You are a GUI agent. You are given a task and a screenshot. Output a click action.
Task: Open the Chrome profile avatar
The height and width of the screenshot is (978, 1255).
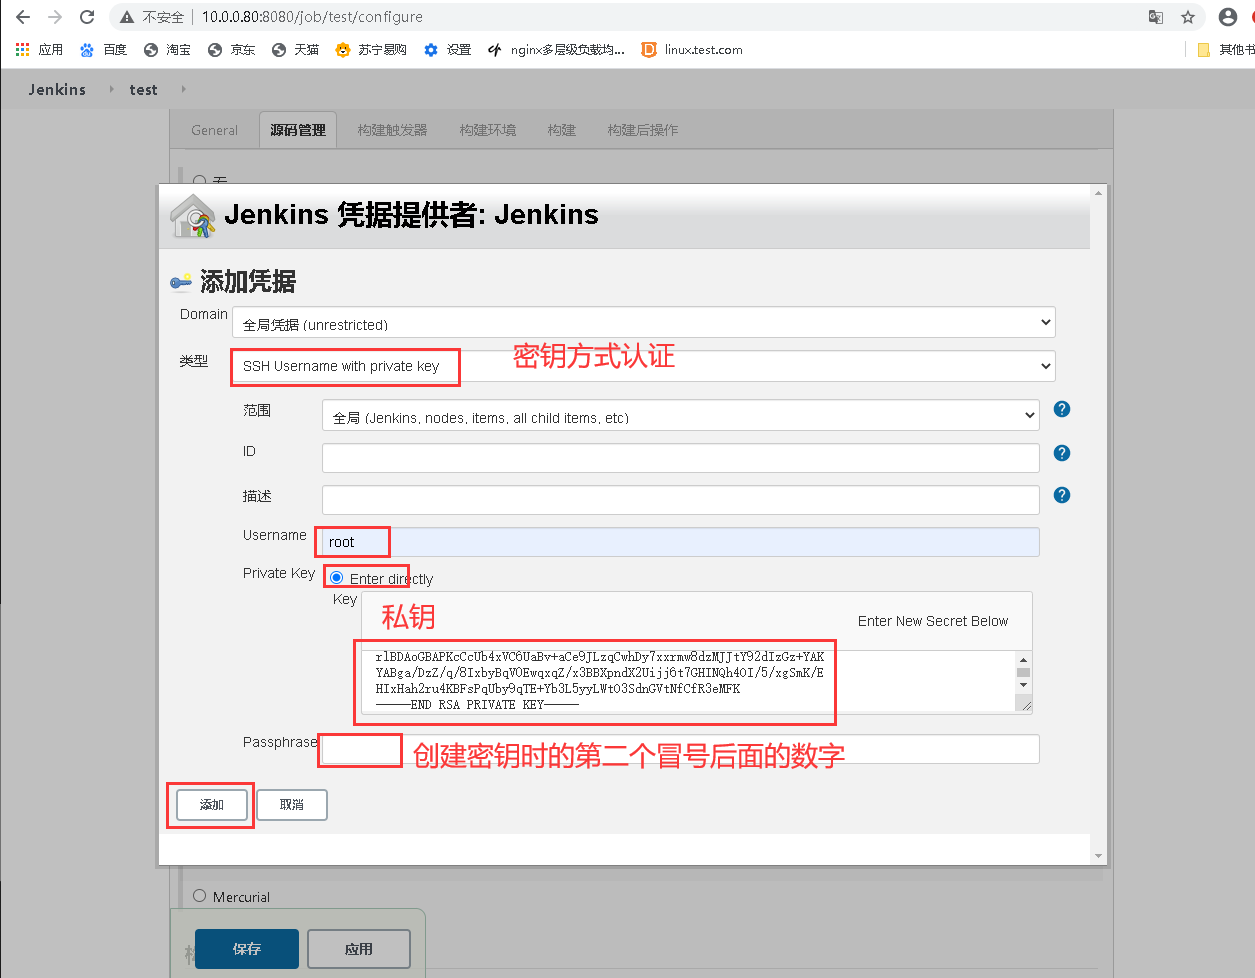point(1228,17)
